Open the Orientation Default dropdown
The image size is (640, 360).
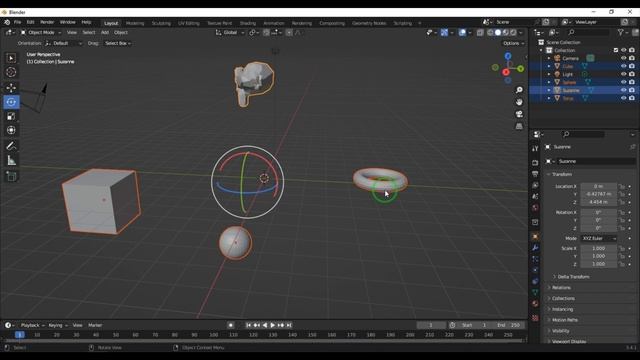[64, 43]
